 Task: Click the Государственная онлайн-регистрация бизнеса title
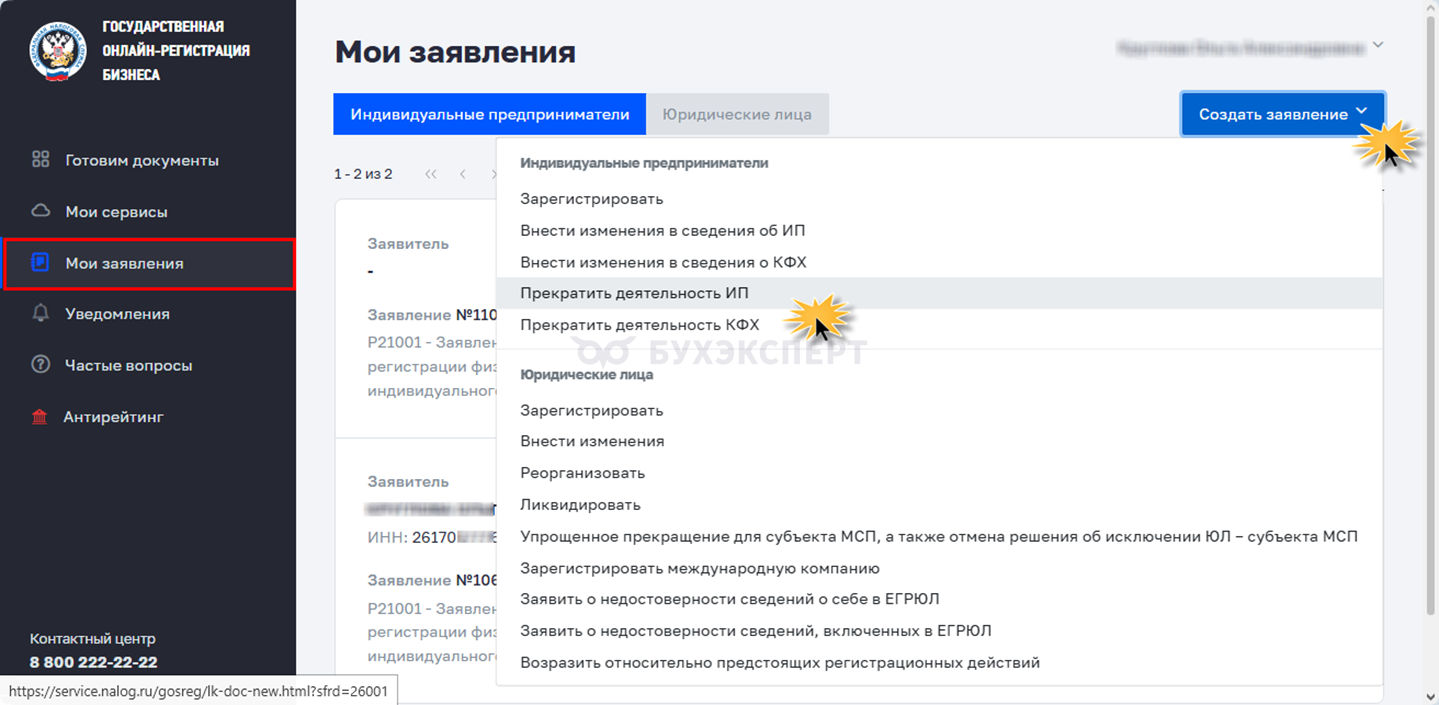coord(176,51)
